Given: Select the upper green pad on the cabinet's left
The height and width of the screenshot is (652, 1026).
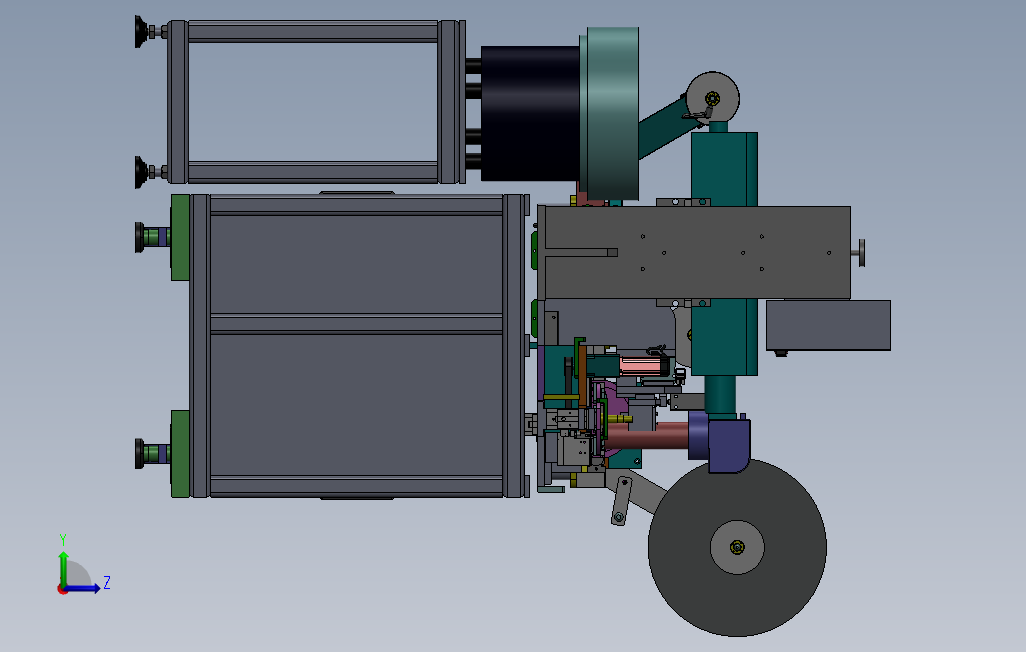Looking at the screenshot, I should [180, 237].
